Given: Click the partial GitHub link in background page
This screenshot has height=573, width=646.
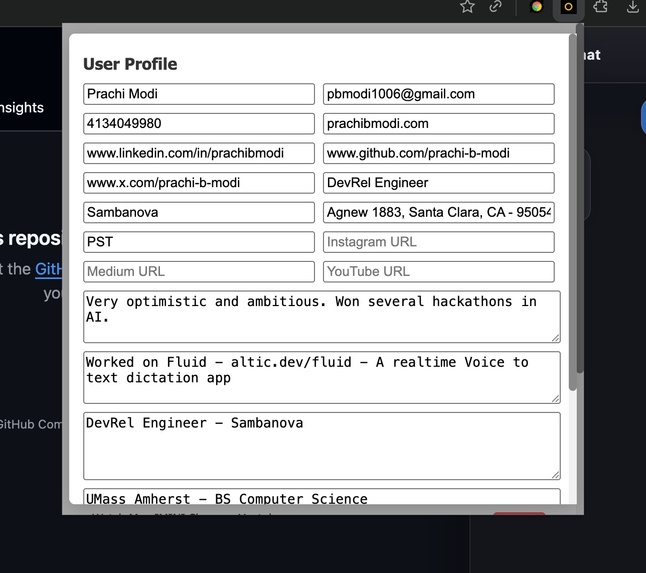Looking at the screenshot, I should 49,269.
